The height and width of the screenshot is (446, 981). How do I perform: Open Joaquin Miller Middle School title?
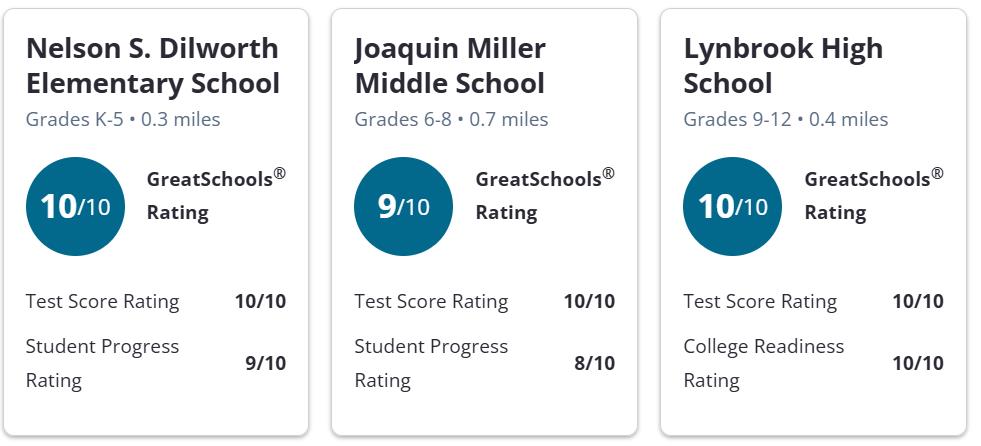pos(450,66)
